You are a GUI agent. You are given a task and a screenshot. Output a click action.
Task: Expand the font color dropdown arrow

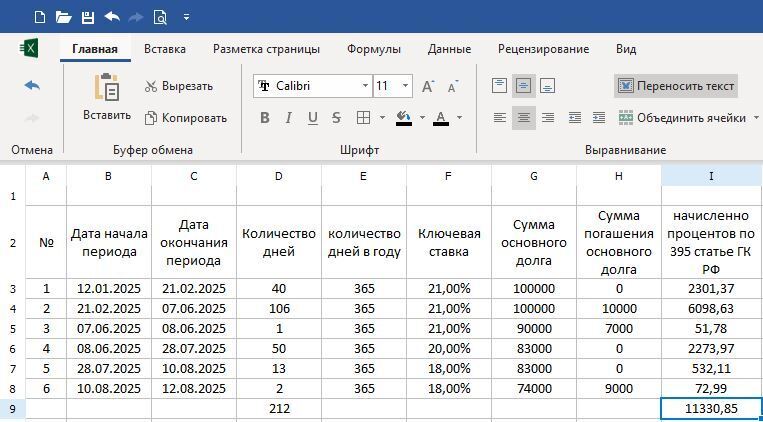[459, 118]
